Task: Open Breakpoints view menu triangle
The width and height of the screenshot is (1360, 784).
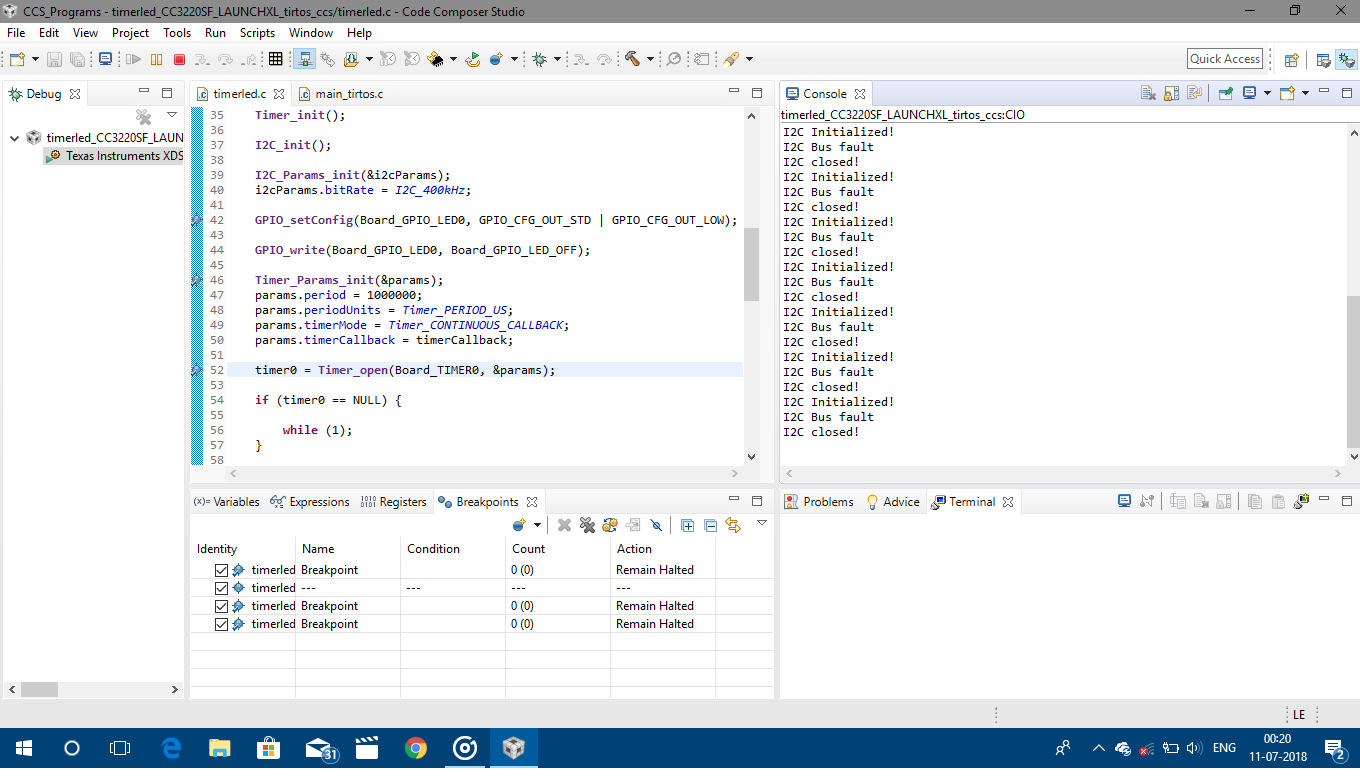Action: click(761, 523)
